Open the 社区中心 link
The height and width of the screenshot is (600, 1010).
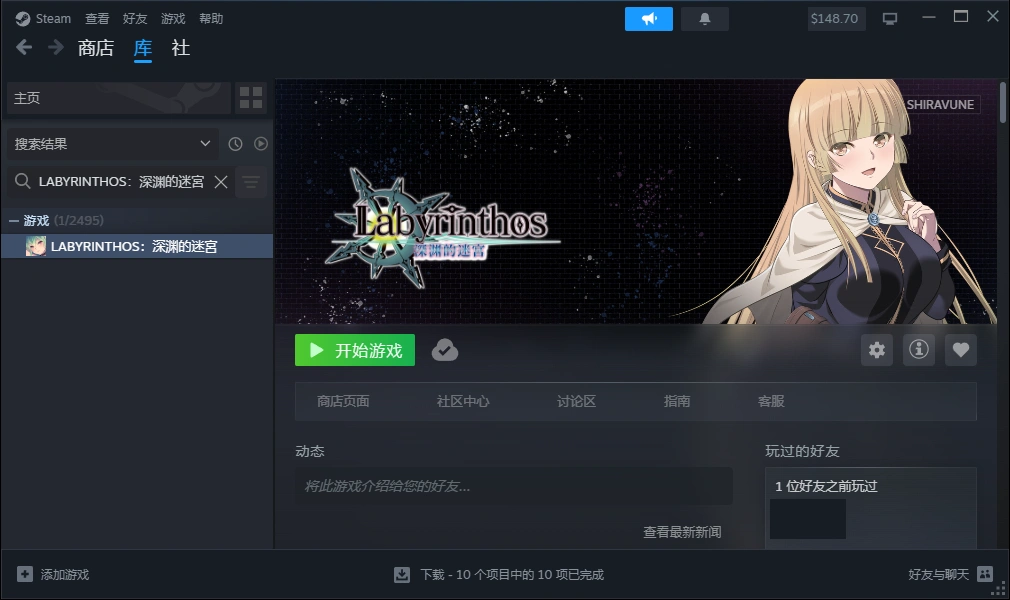coord(462,401)
